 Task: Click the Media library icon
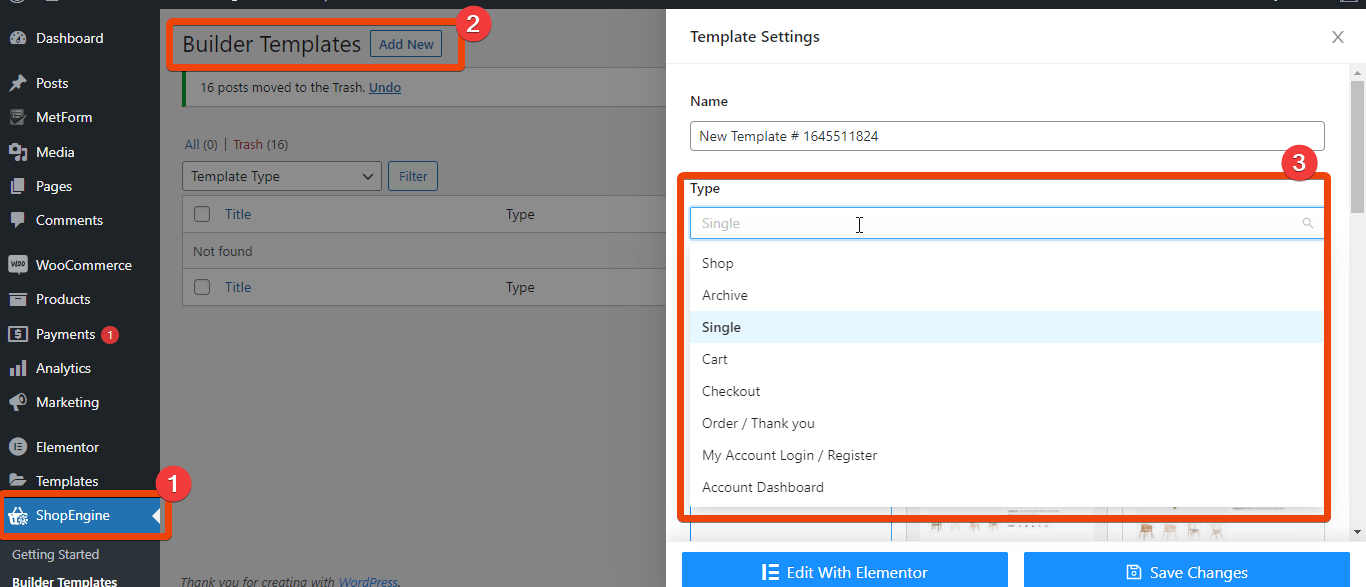[18, 152]
